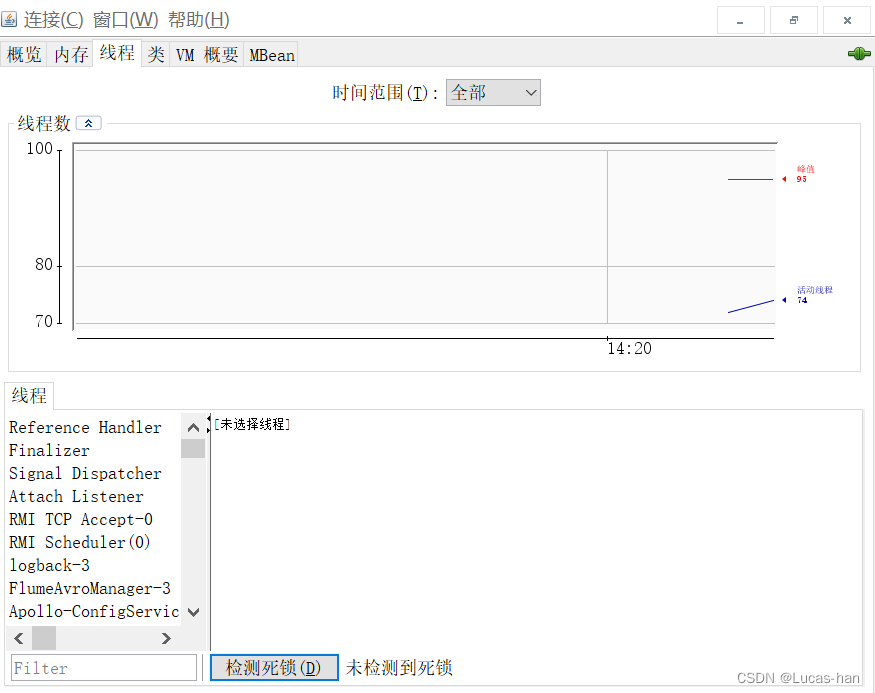The height and width of the screenshot is (693, 875).
Task: Close the internal connection window
Action: coord(847,21)
